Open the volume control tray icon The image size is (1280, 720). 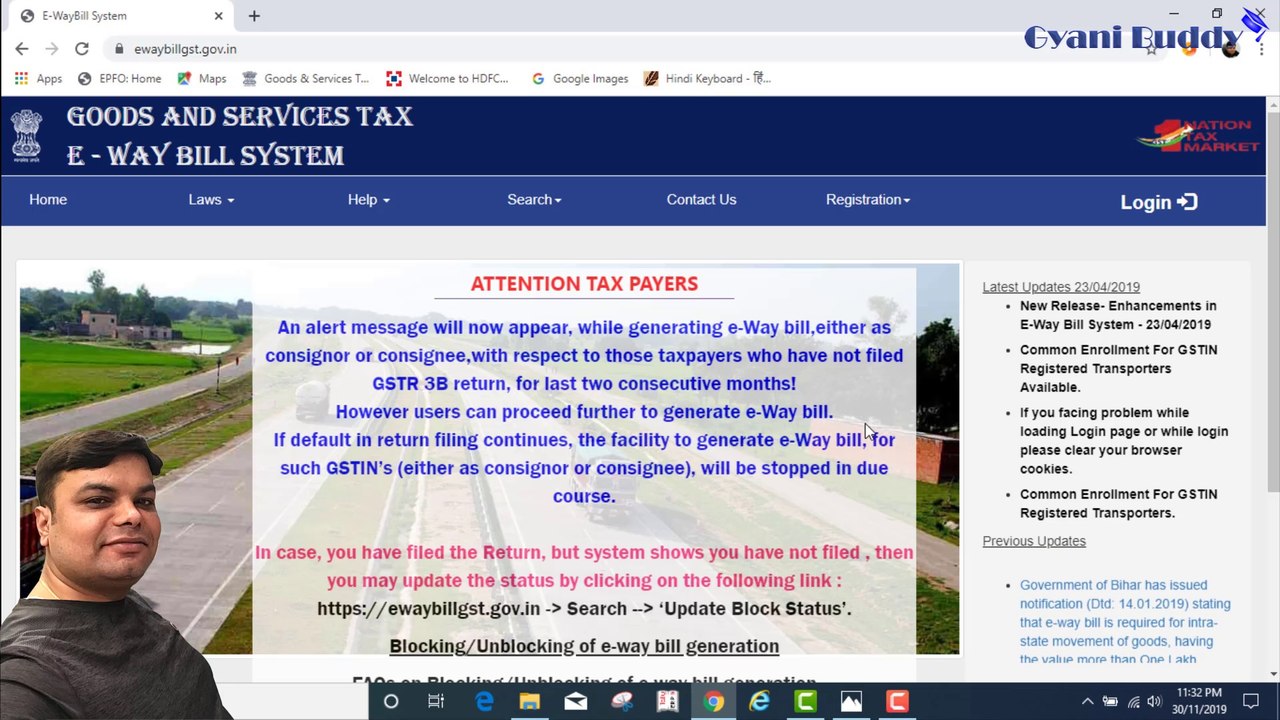point(1155,702)
